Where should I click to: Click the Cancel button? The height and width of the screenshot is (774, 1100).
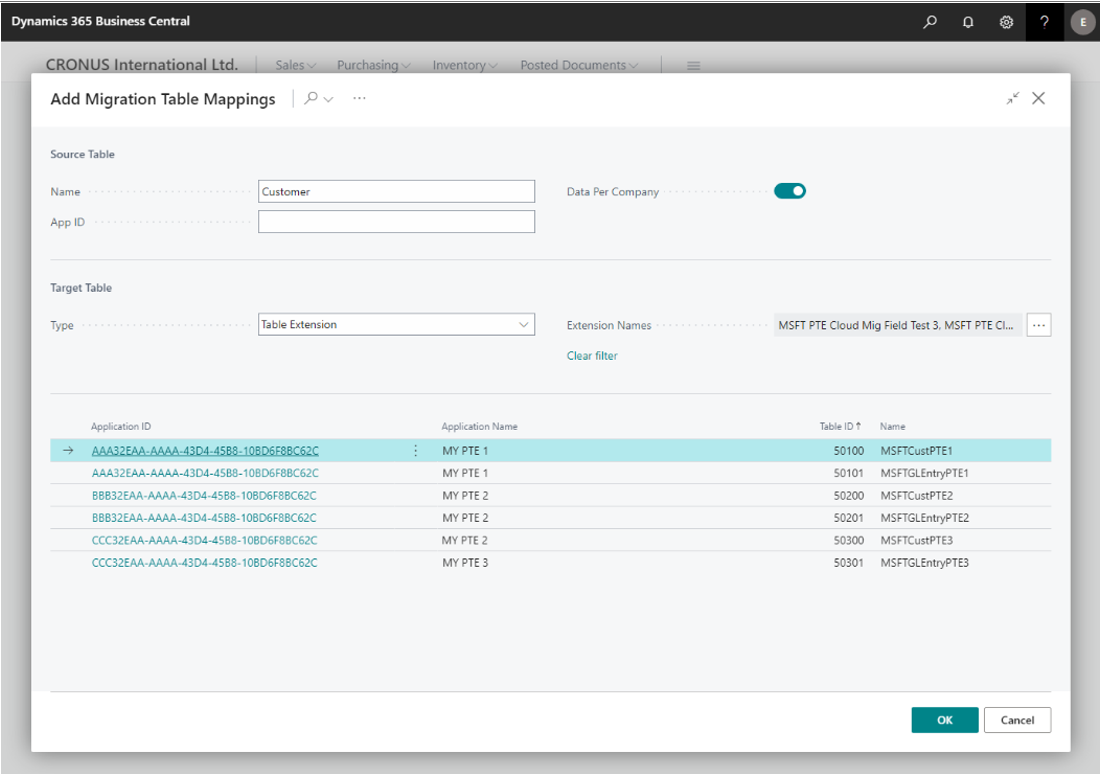click(1017, 720)
